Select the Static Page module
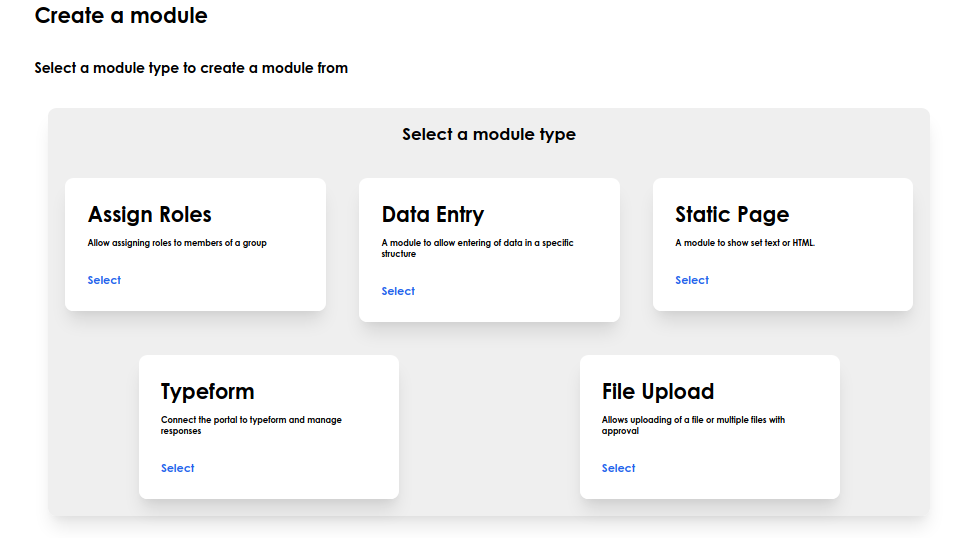Image resolution: width=953 pixels, height=538 pixels. click(x=692, y=280)
